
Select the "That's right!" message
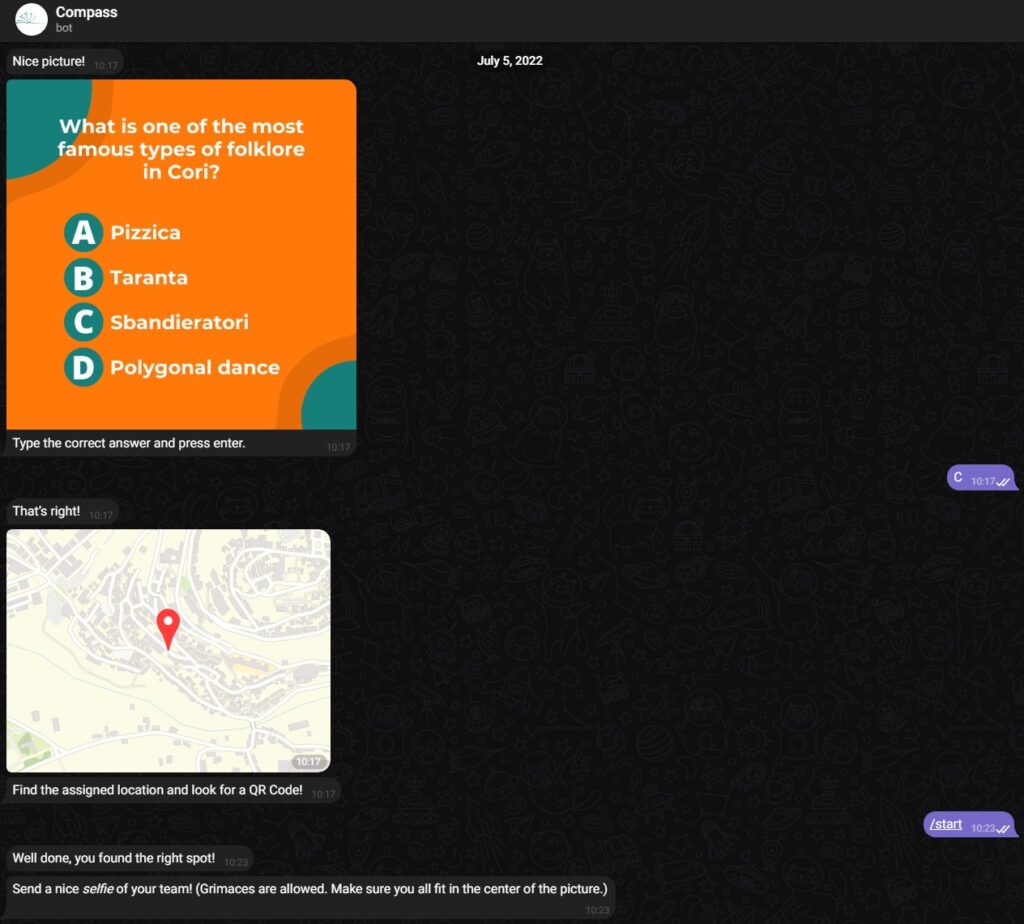(x=46, y=511)
